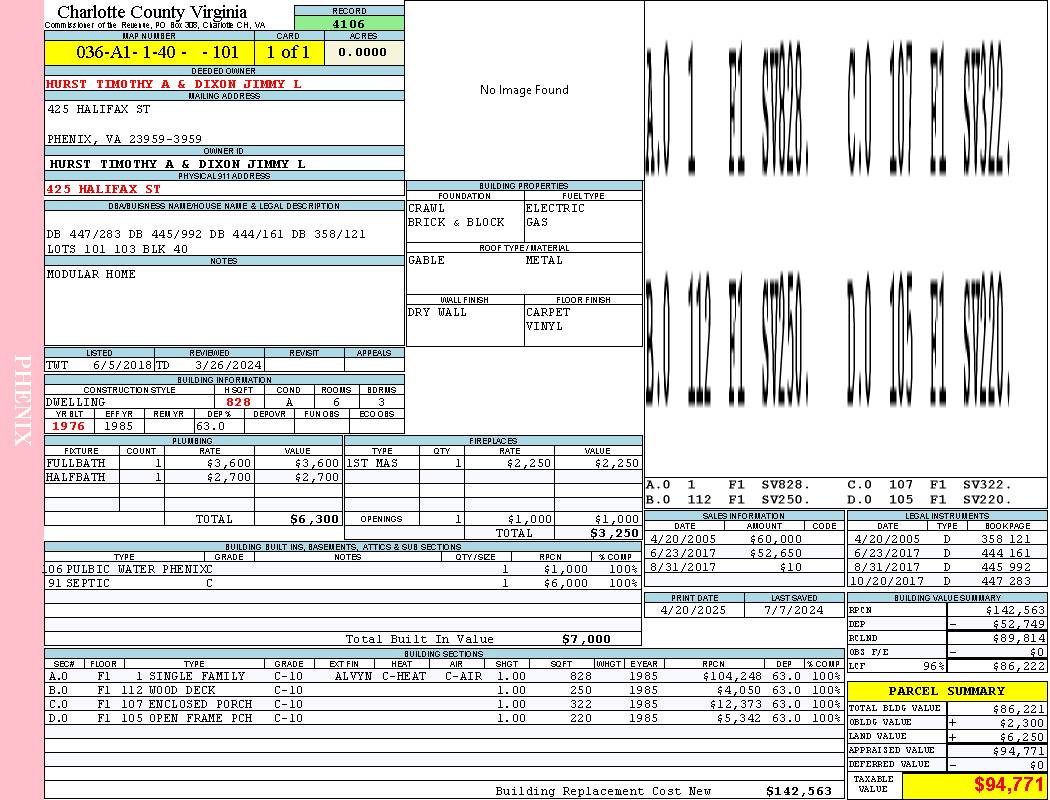
Task: Click the Charlotte County Virginia title
Action: pyautogui.click(x=152, y=11)
